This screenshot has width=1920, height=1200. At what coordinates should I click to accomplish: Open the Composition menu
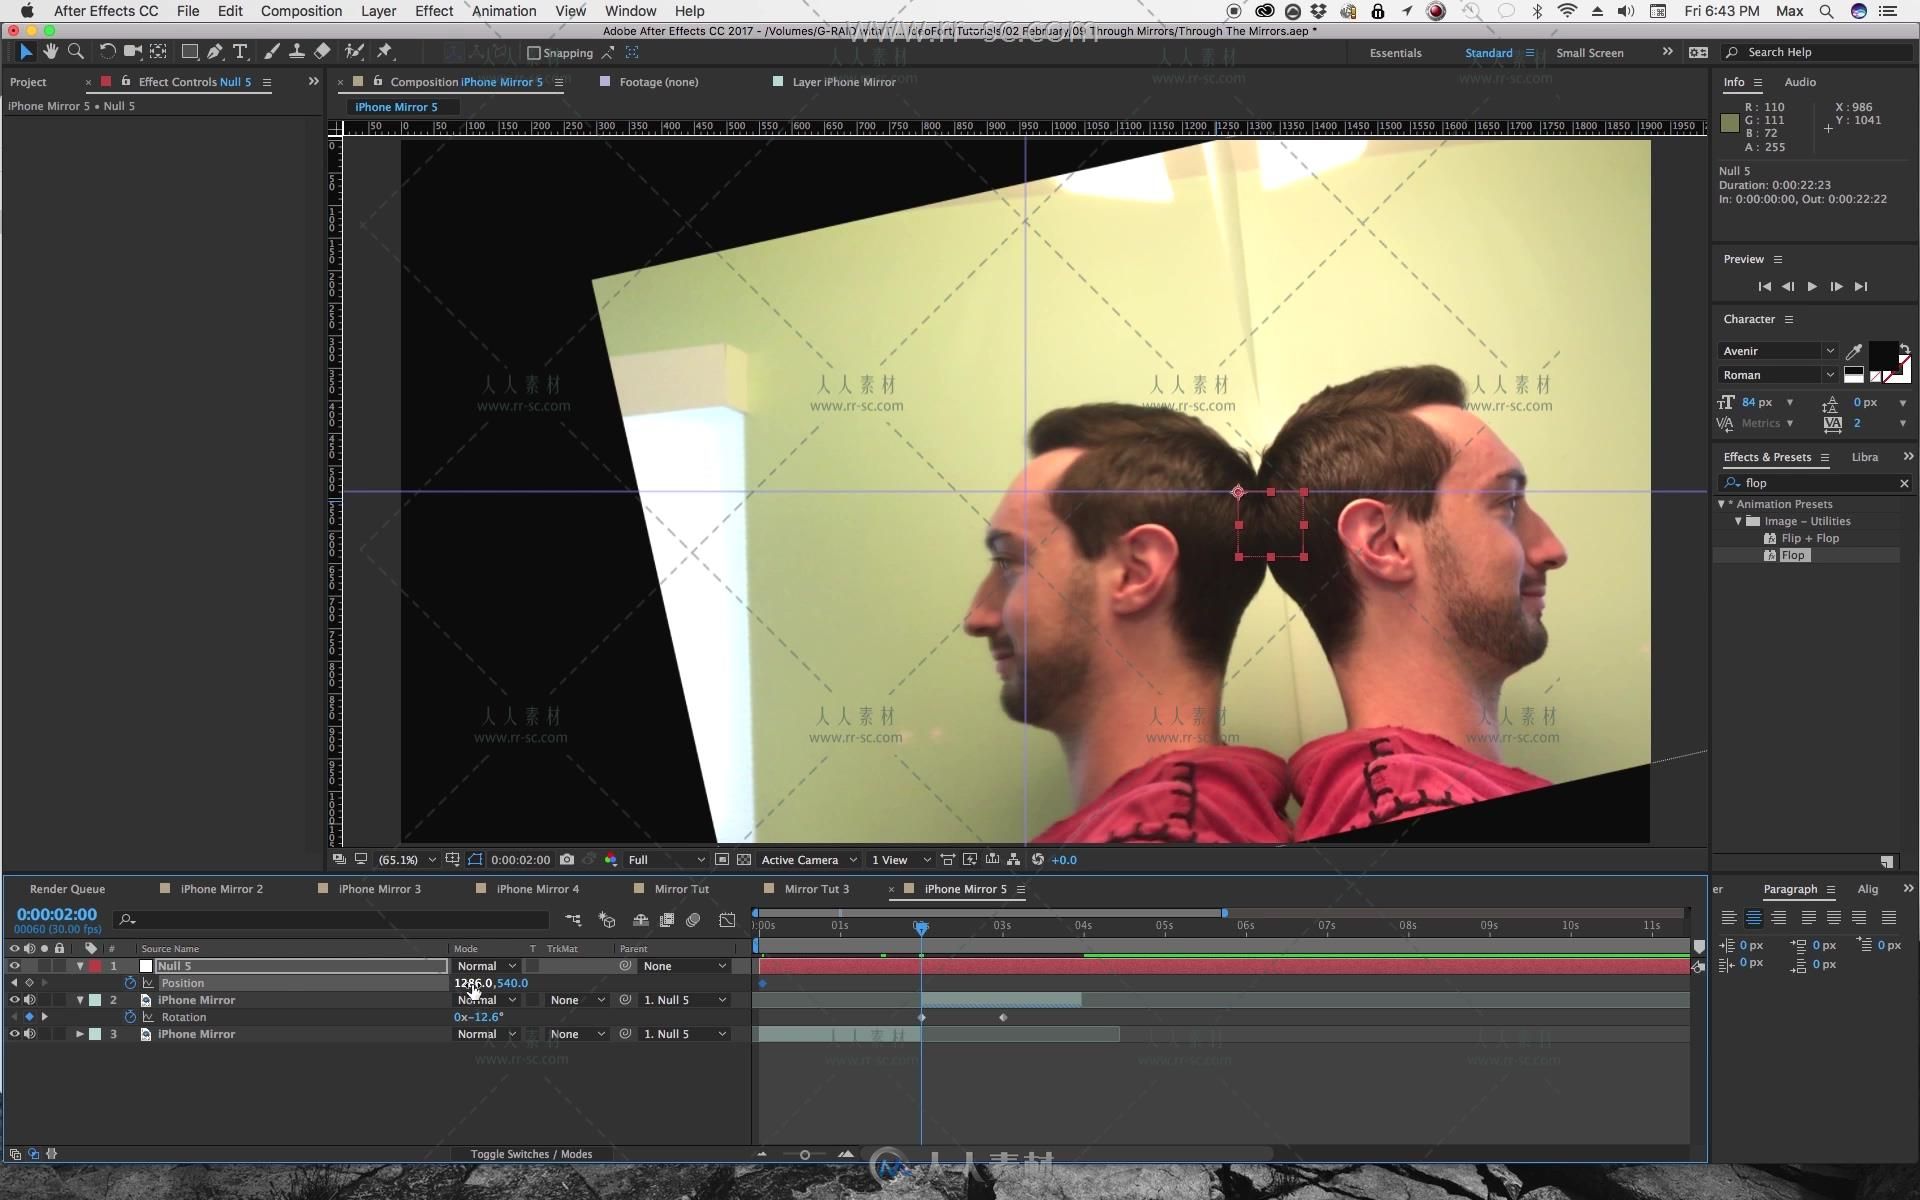pos(301,11)
